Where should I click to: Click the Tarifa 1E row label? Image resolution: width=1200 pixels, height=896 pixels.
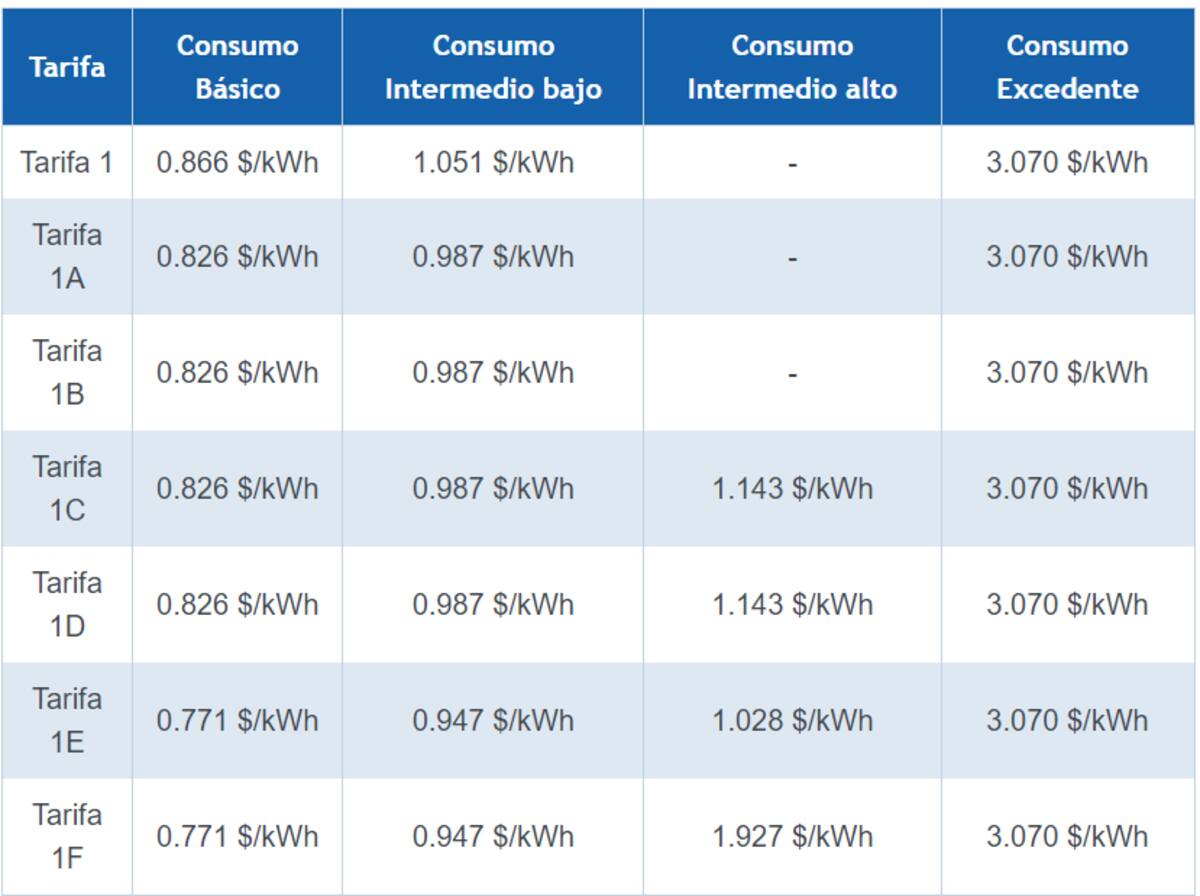click(67, 720)
